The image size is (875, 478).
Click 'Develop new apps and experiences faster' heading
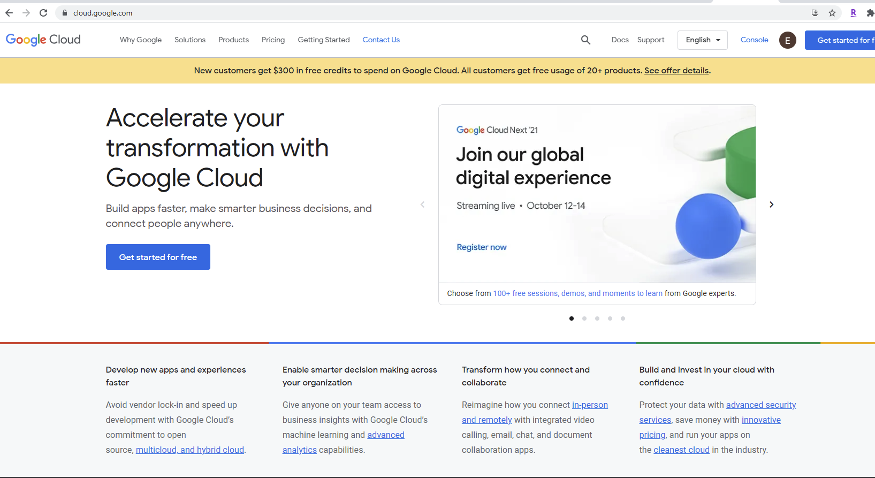176,376
